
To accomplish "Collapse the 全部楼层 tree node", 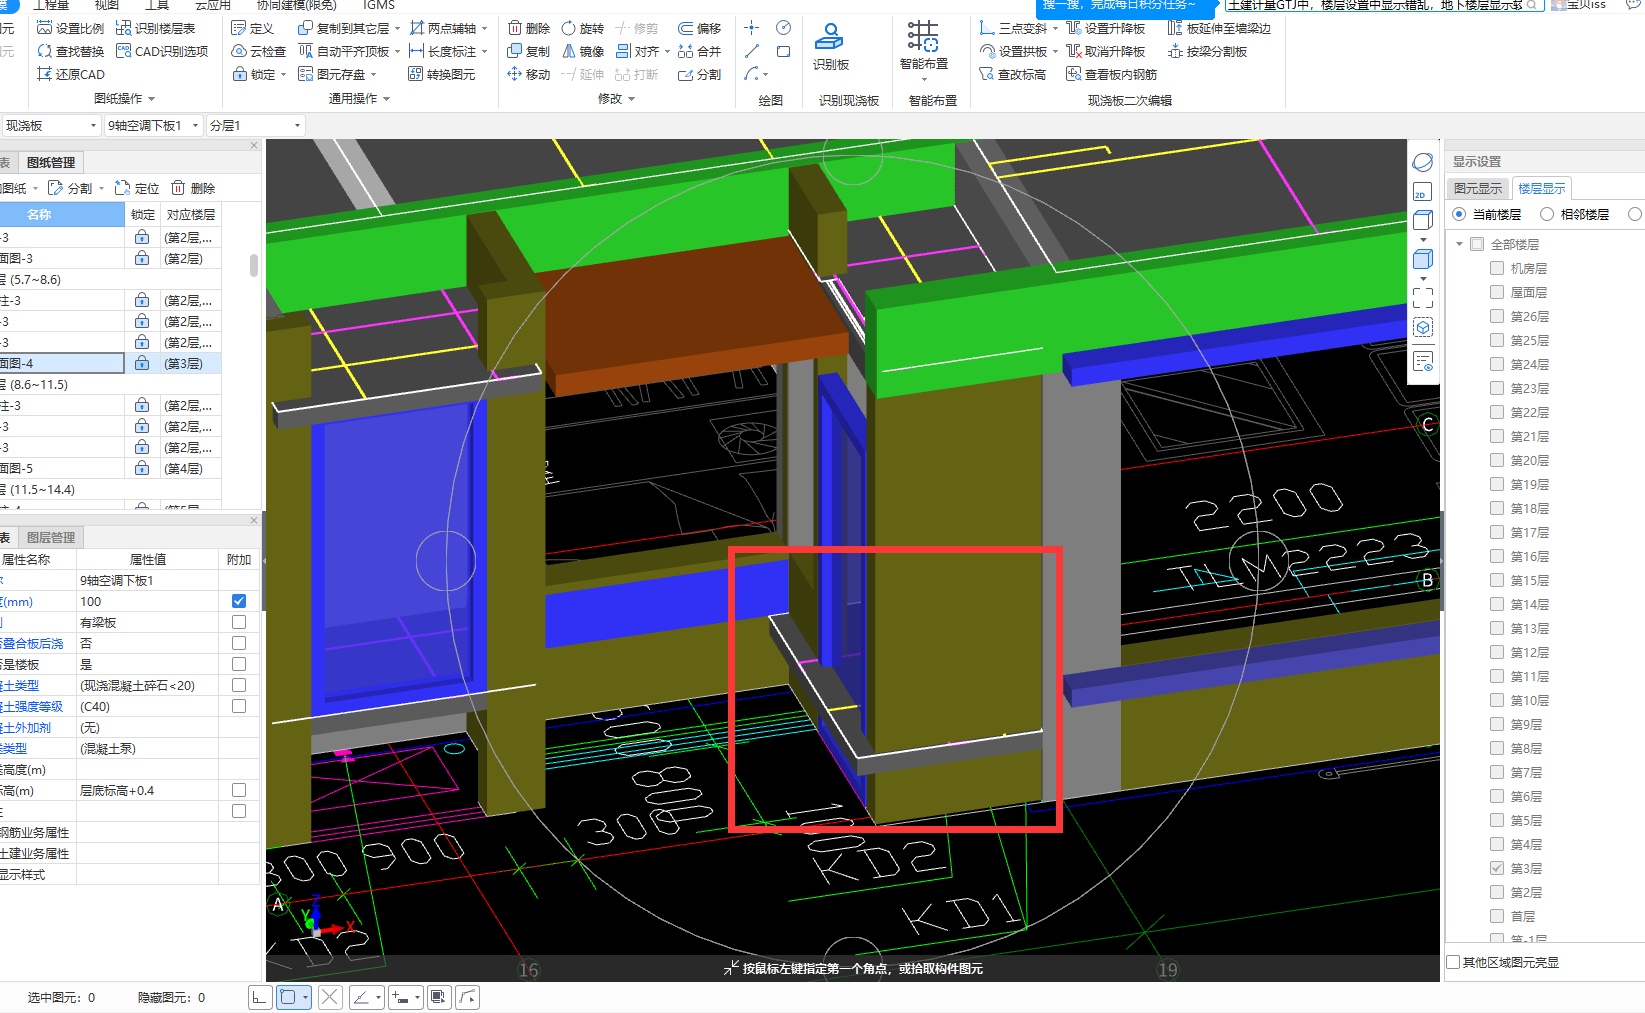I will (1459, 244).
